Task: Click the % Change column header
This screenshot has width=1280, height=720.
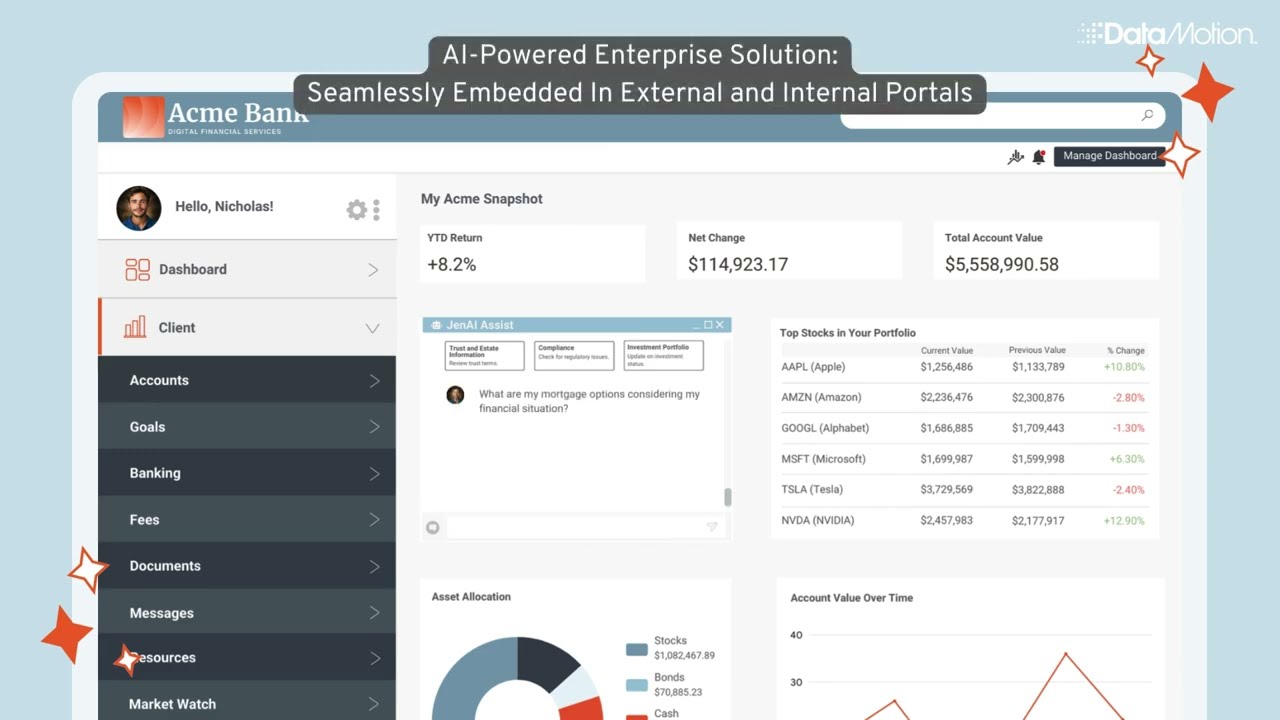Action: tap(1126, 351)
